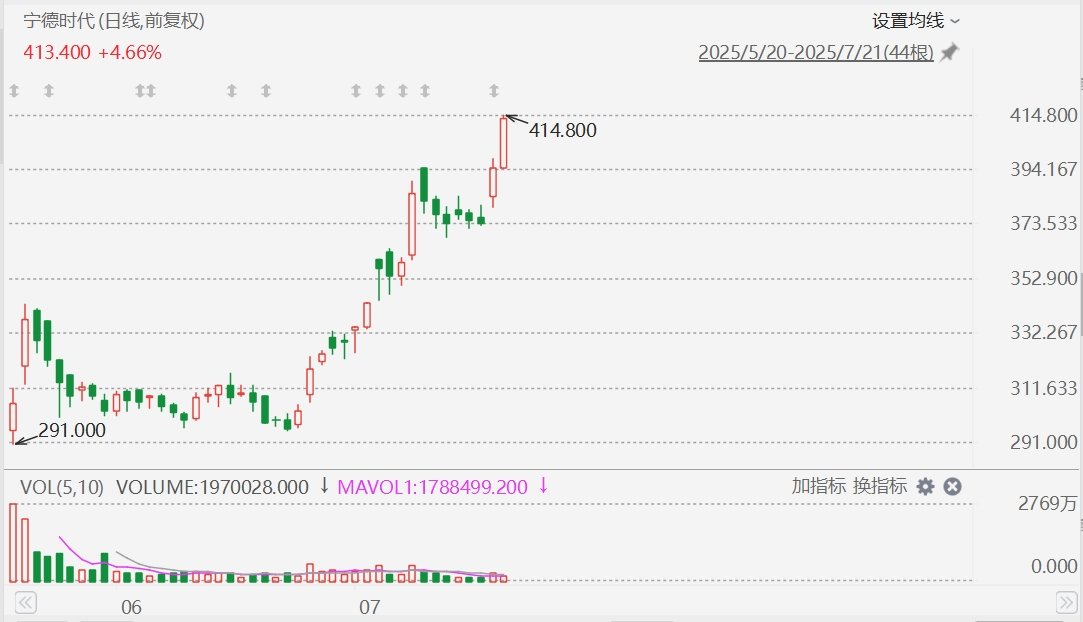
Task: Click the 2769万 volume axis label
Action: (x=1048, y=503)
